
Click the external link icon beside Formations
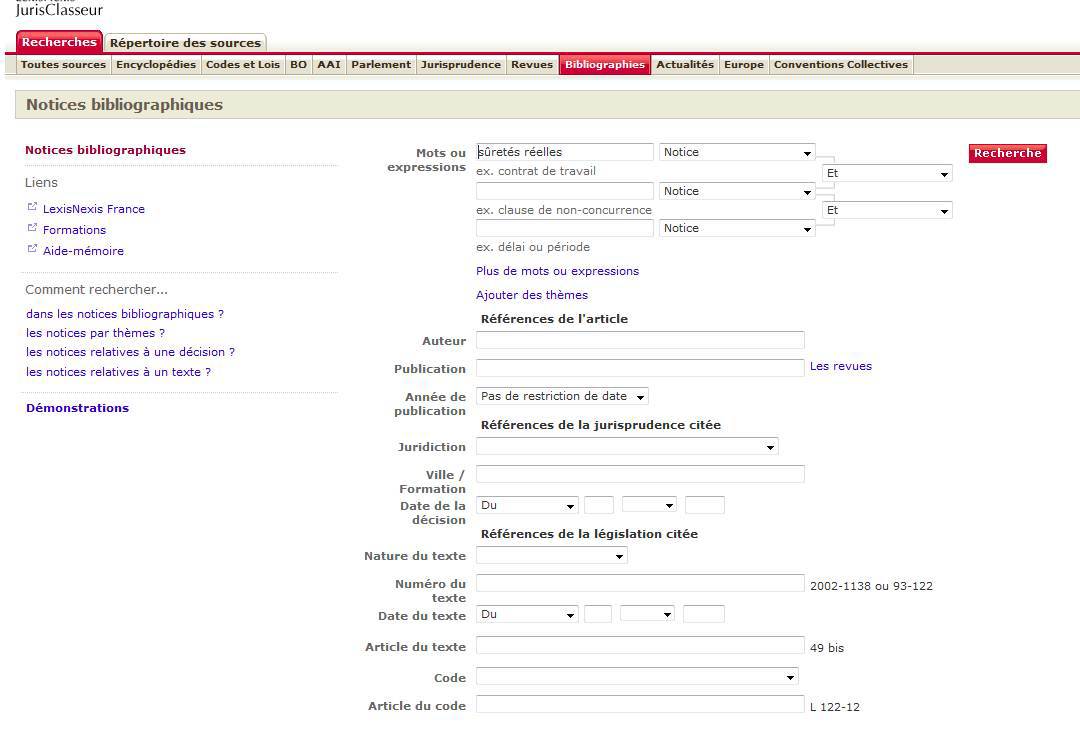pyautogui.click(x=32, y=228)
